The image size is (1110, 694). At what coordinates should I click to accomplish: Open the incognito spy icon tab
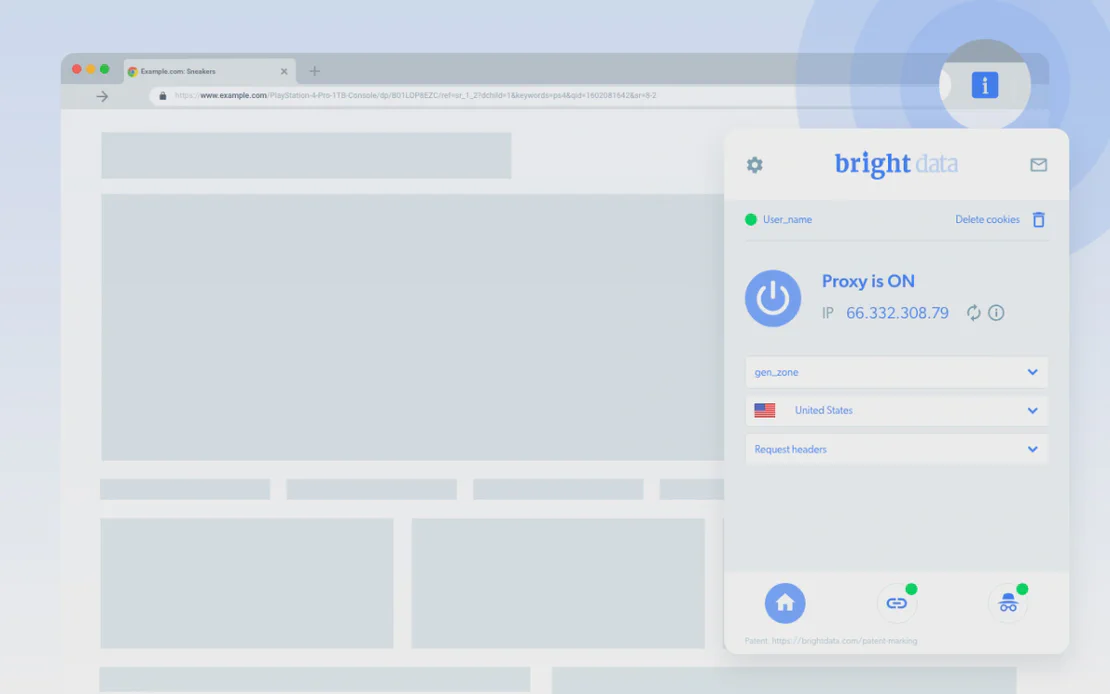(1008, 603)
